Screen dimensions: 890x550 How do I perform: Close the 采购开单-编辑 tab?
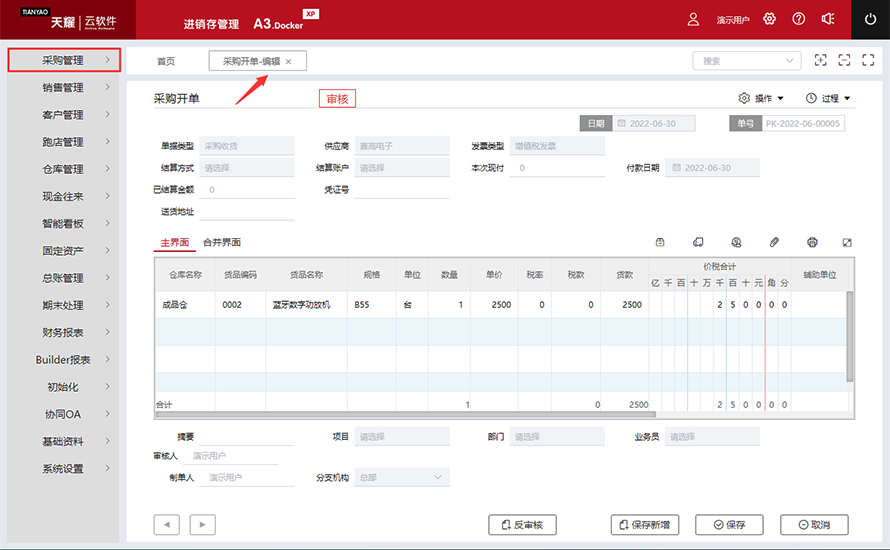[288, 62]
